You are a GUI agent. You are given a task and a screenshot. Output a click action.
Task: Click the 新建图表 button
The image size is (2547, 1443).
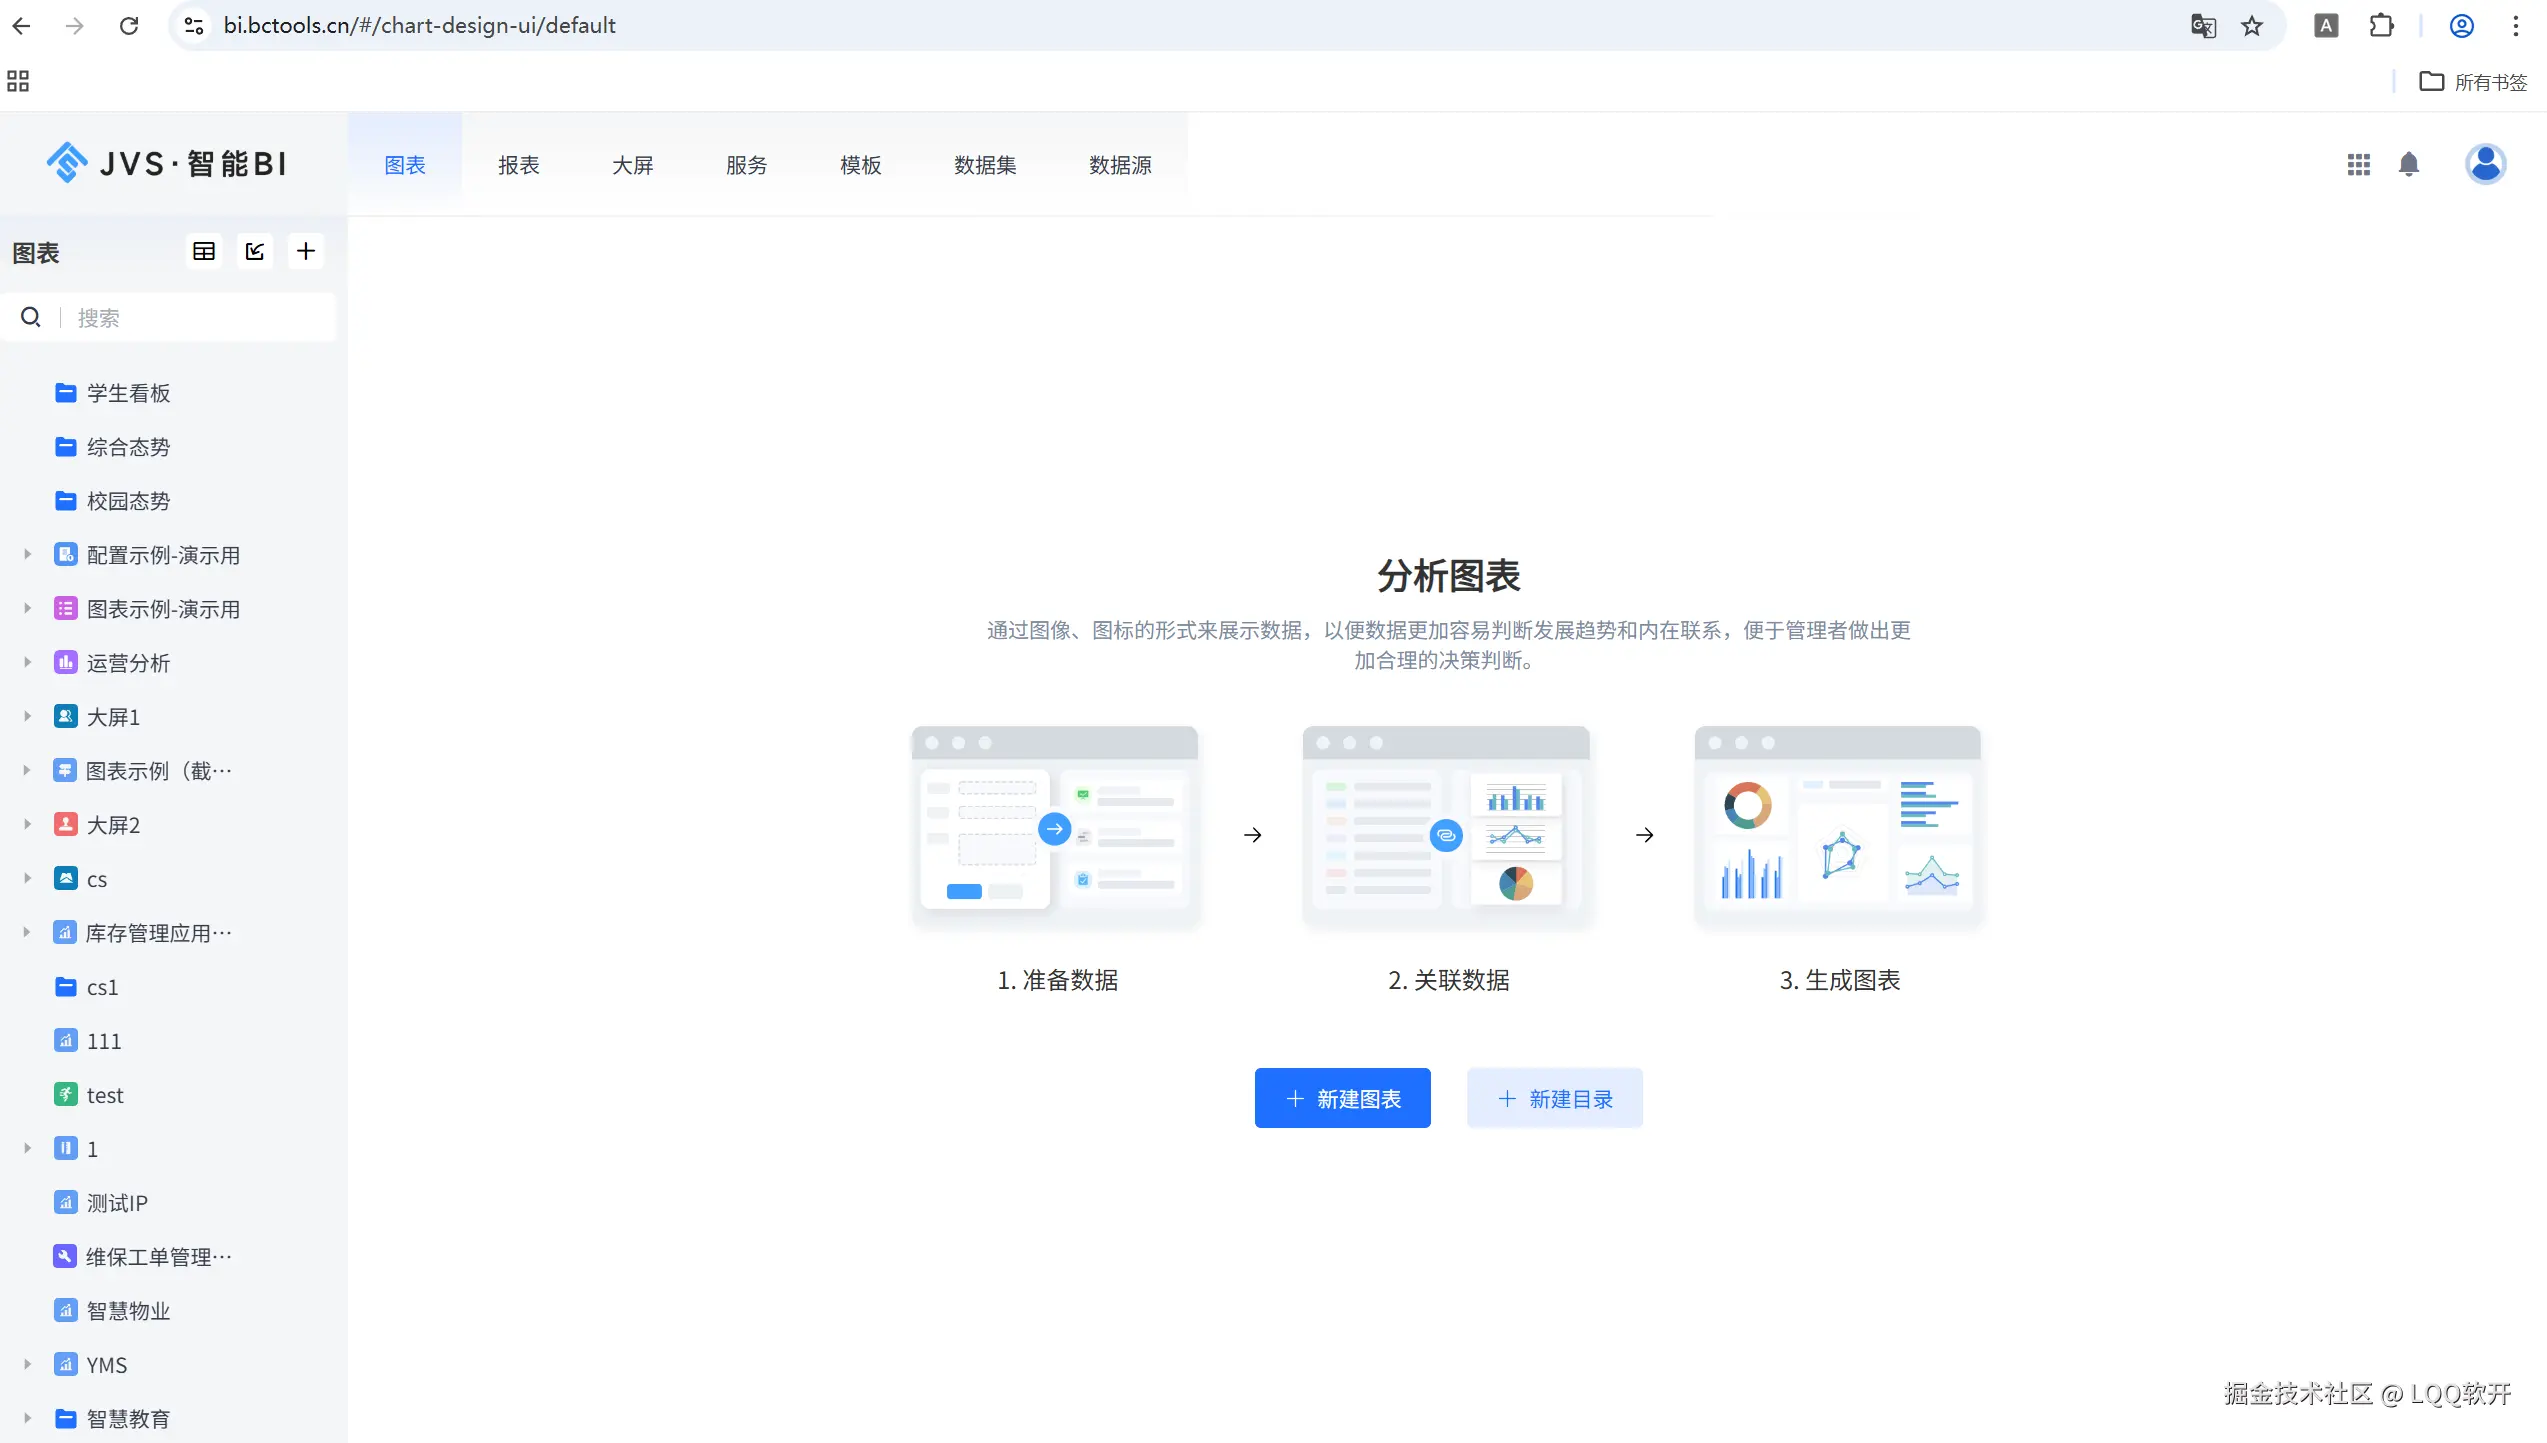pos(1342,1098)
